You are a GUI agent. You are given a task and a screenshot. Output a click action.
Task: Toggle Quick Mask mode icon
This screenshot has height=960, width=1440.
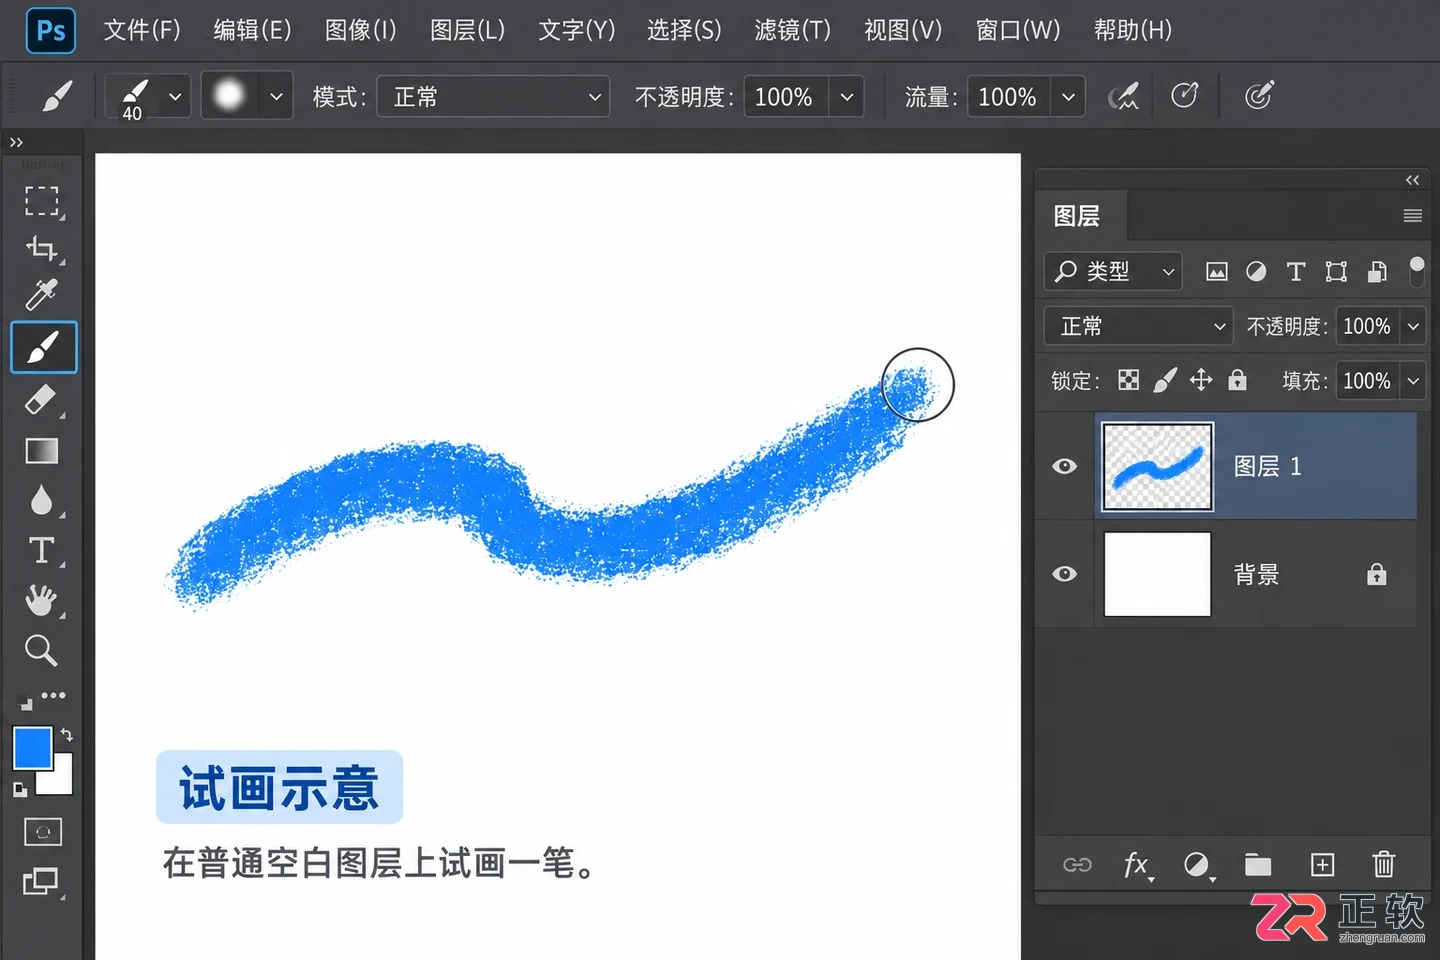pos(42,832)
